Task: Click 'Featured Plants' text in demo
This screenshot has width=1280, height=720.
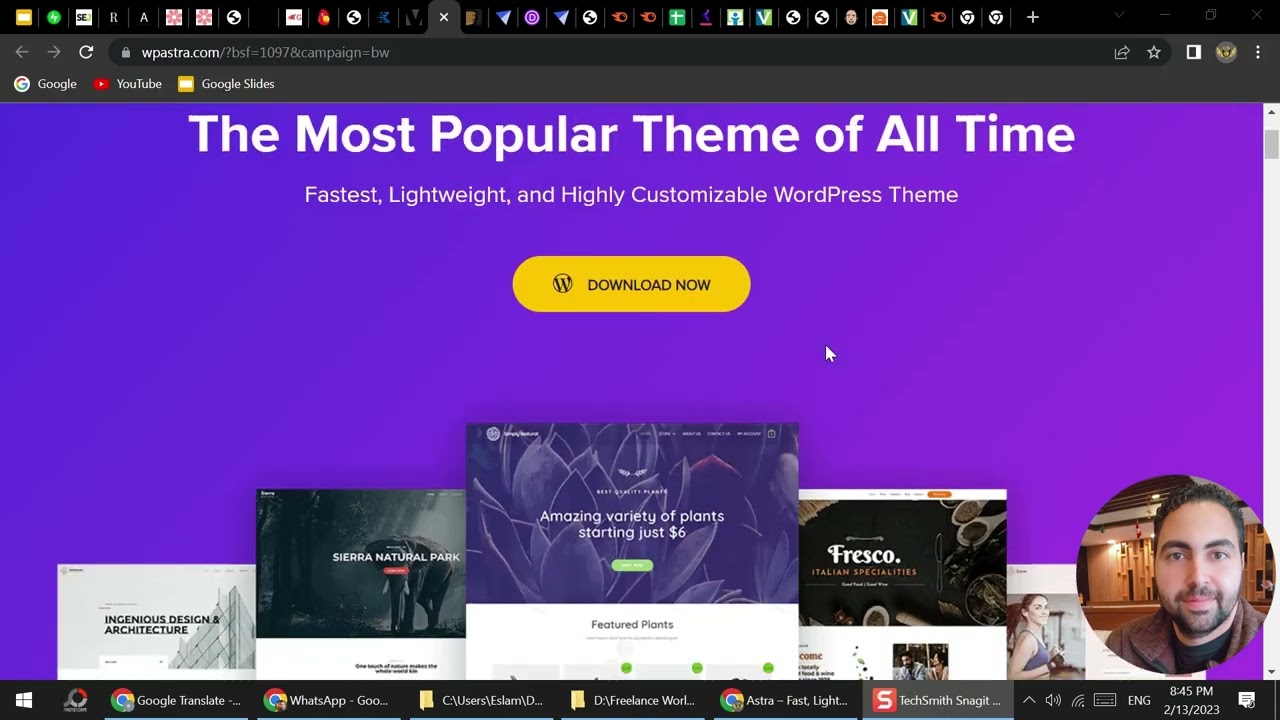Action: point(632,624)
